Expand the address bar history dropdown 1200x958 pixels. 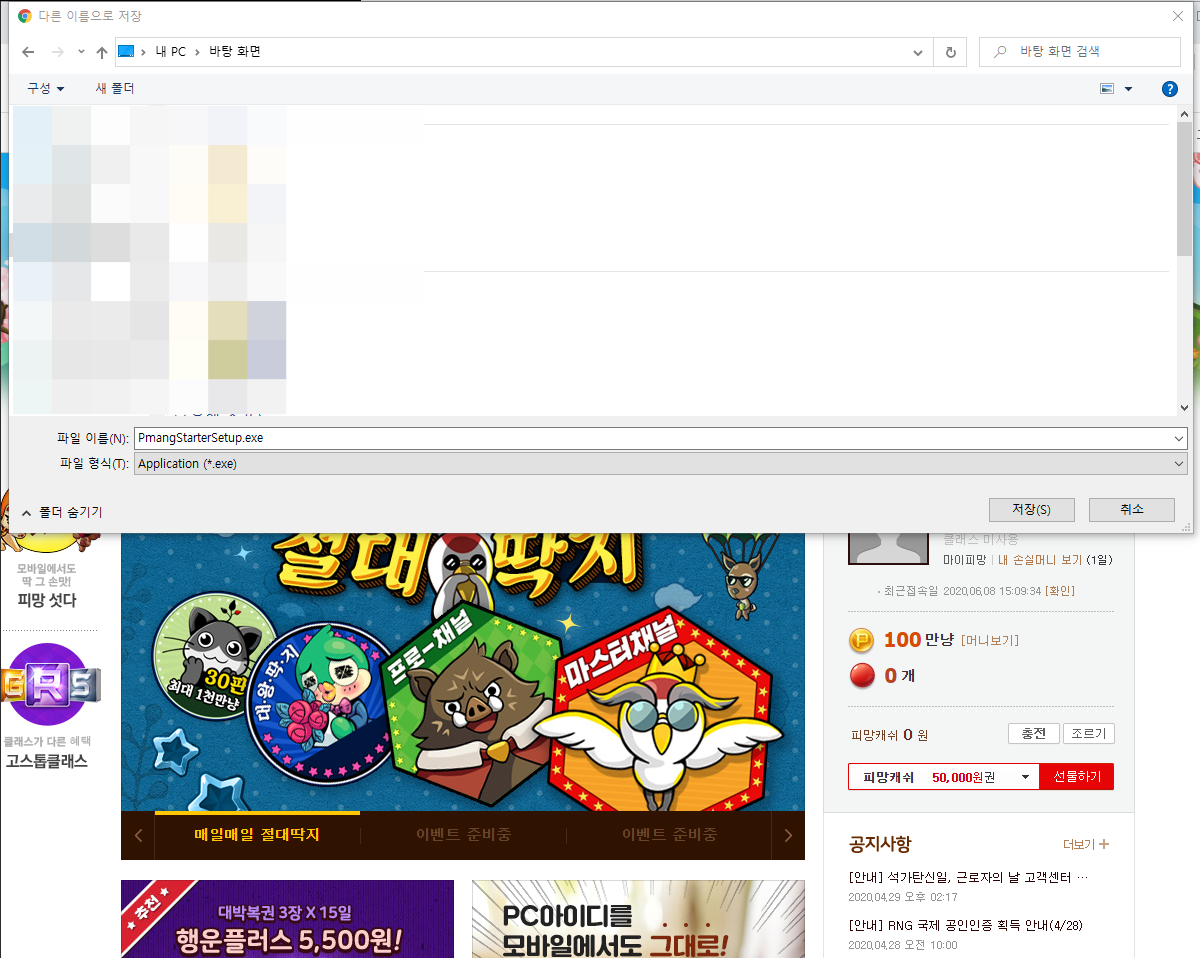[x=918, y=52]
